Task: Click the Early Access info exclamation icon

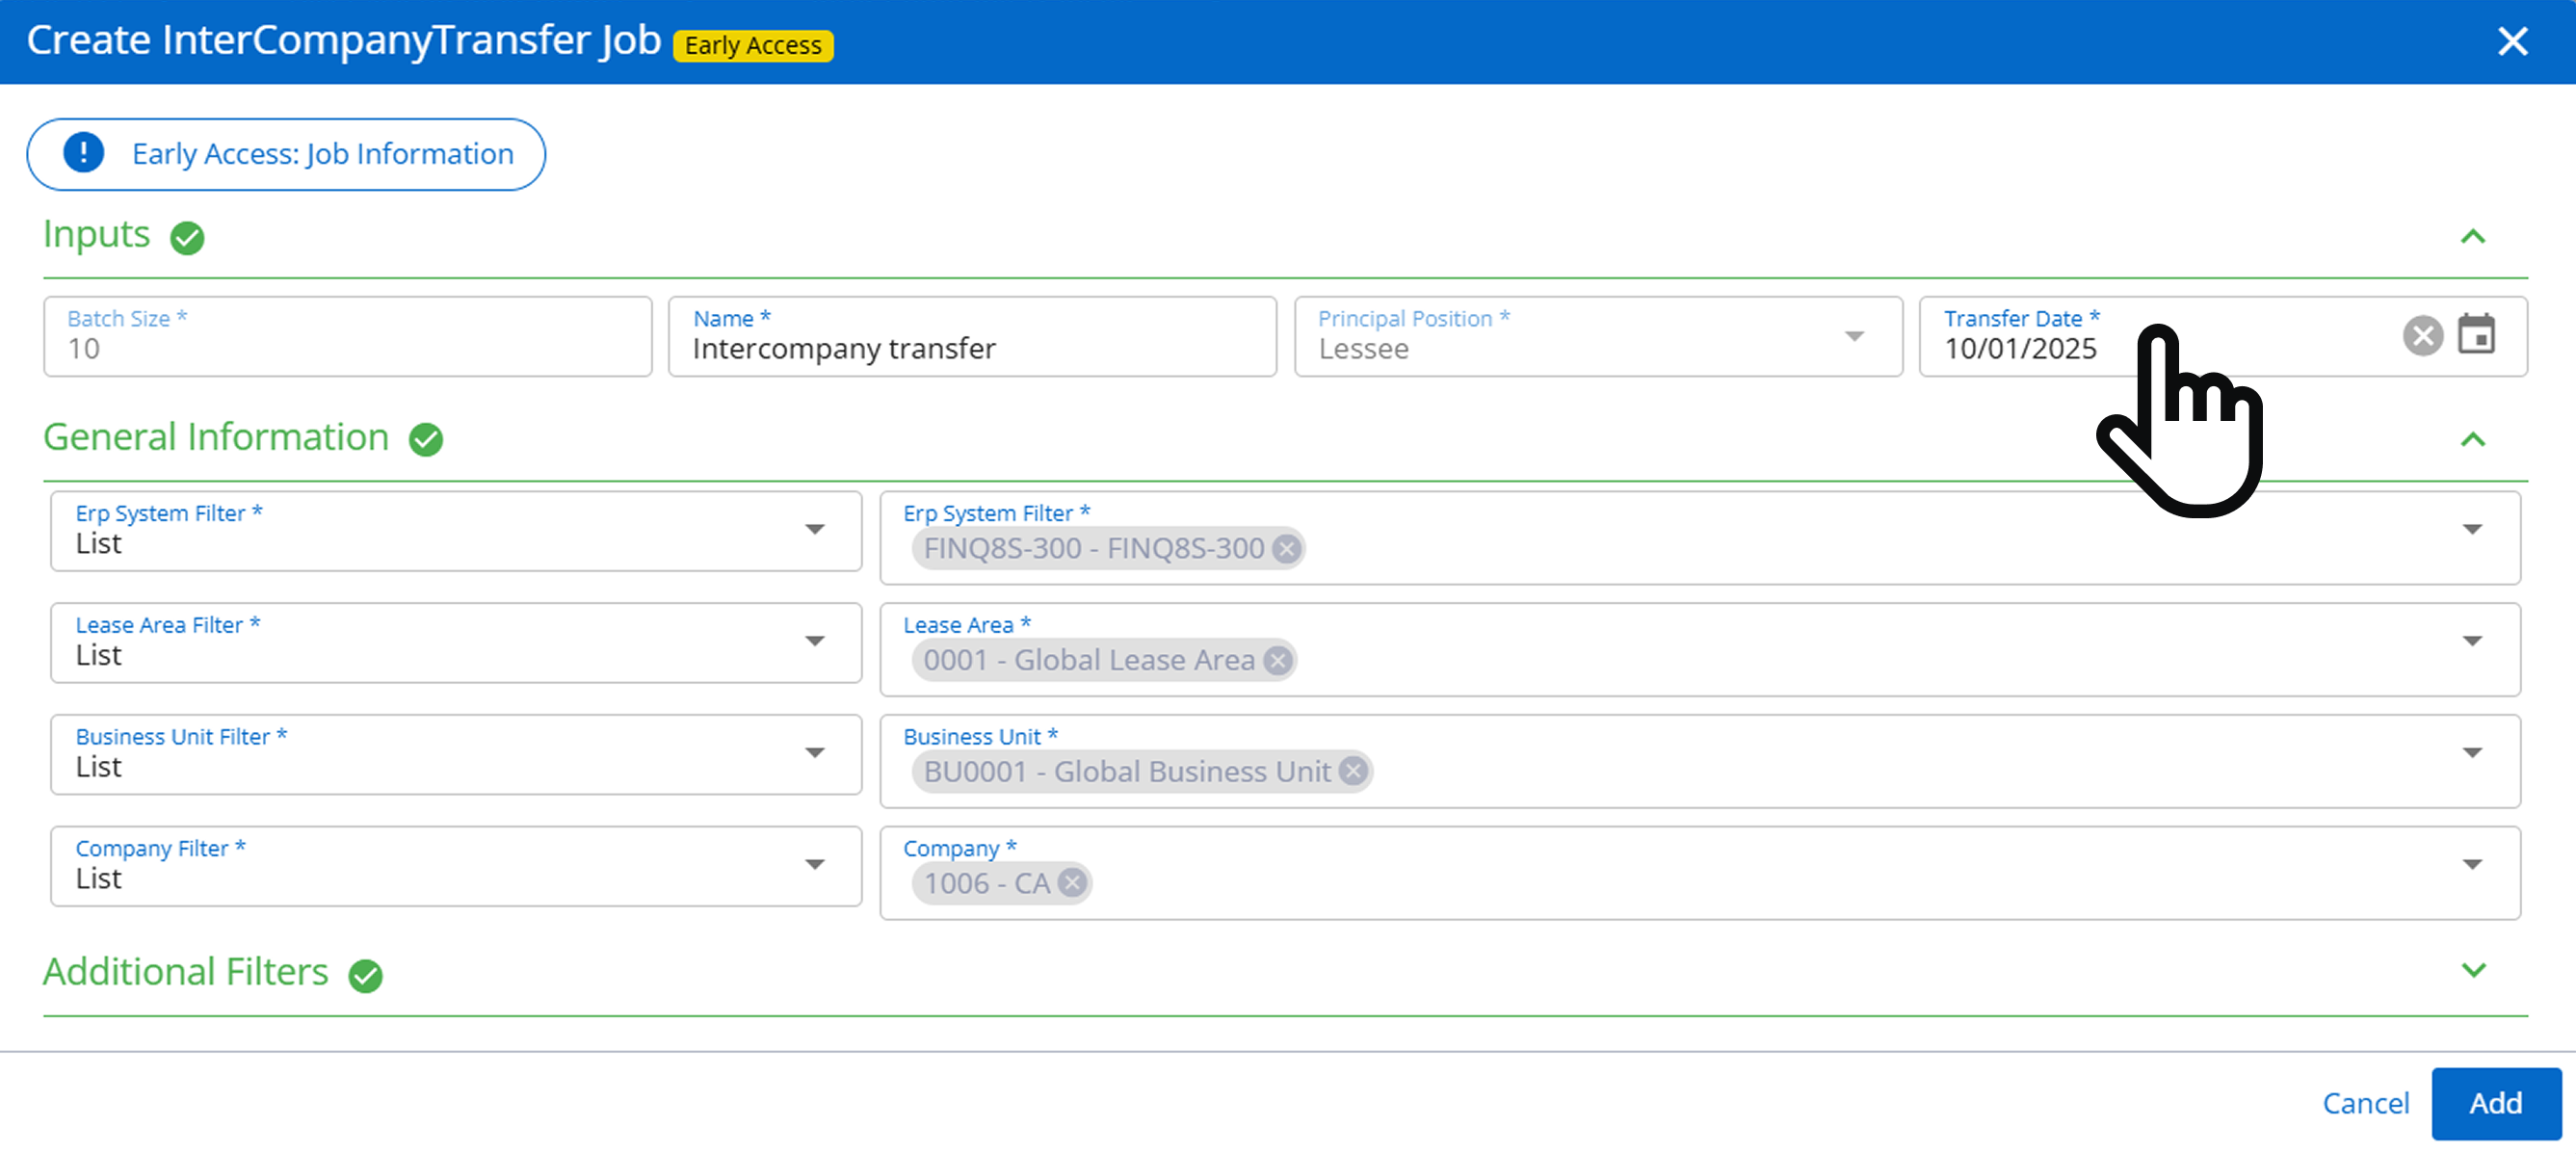Action: 83,153
